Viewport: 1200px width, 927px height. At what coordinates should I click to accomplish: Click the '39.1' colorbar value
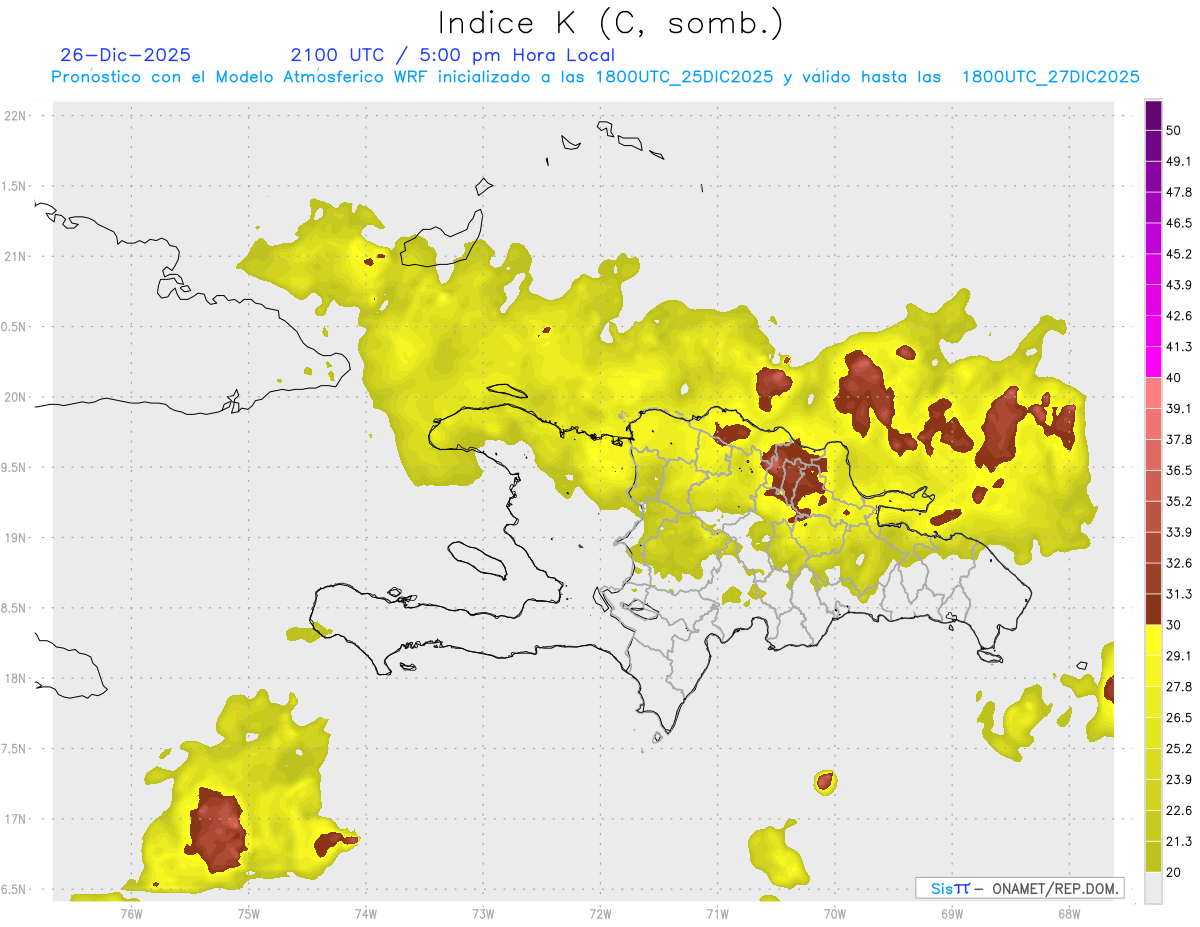[x=1178, y=409]
